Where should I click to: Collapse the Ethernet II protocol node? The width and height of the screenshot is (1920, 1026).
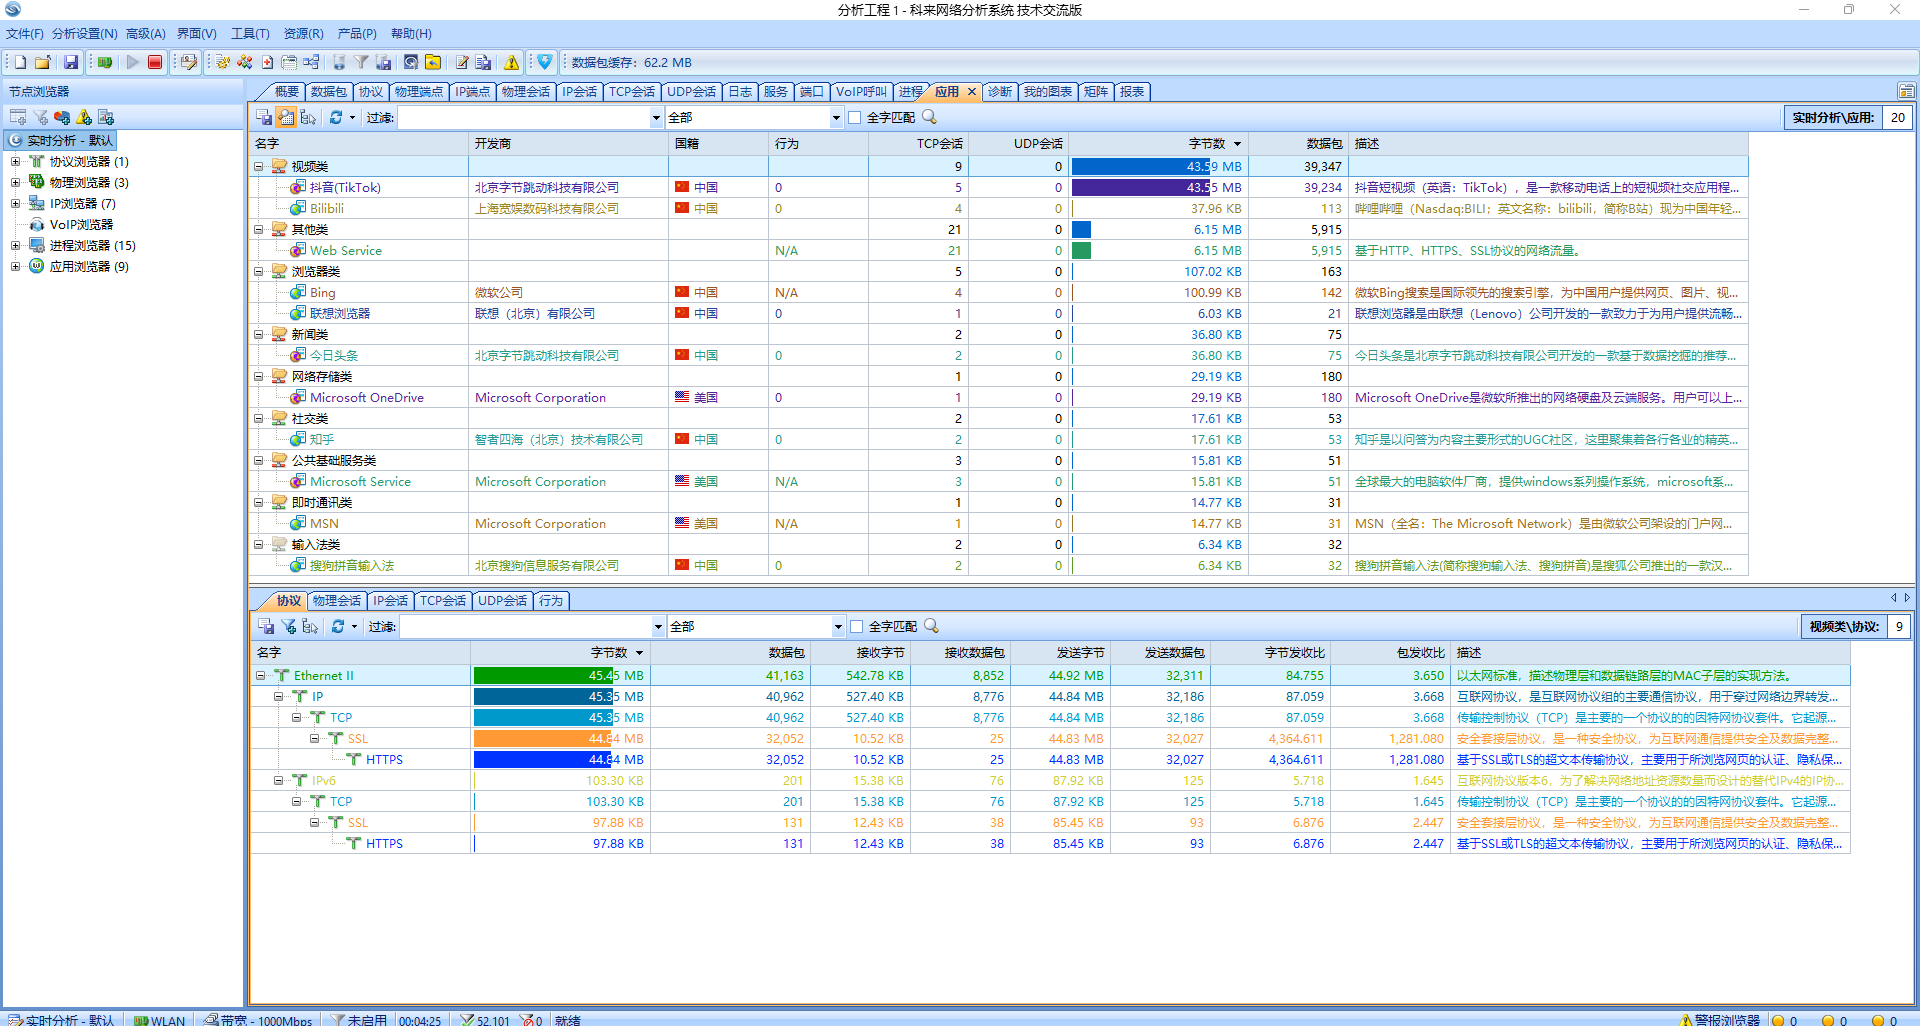260,675
